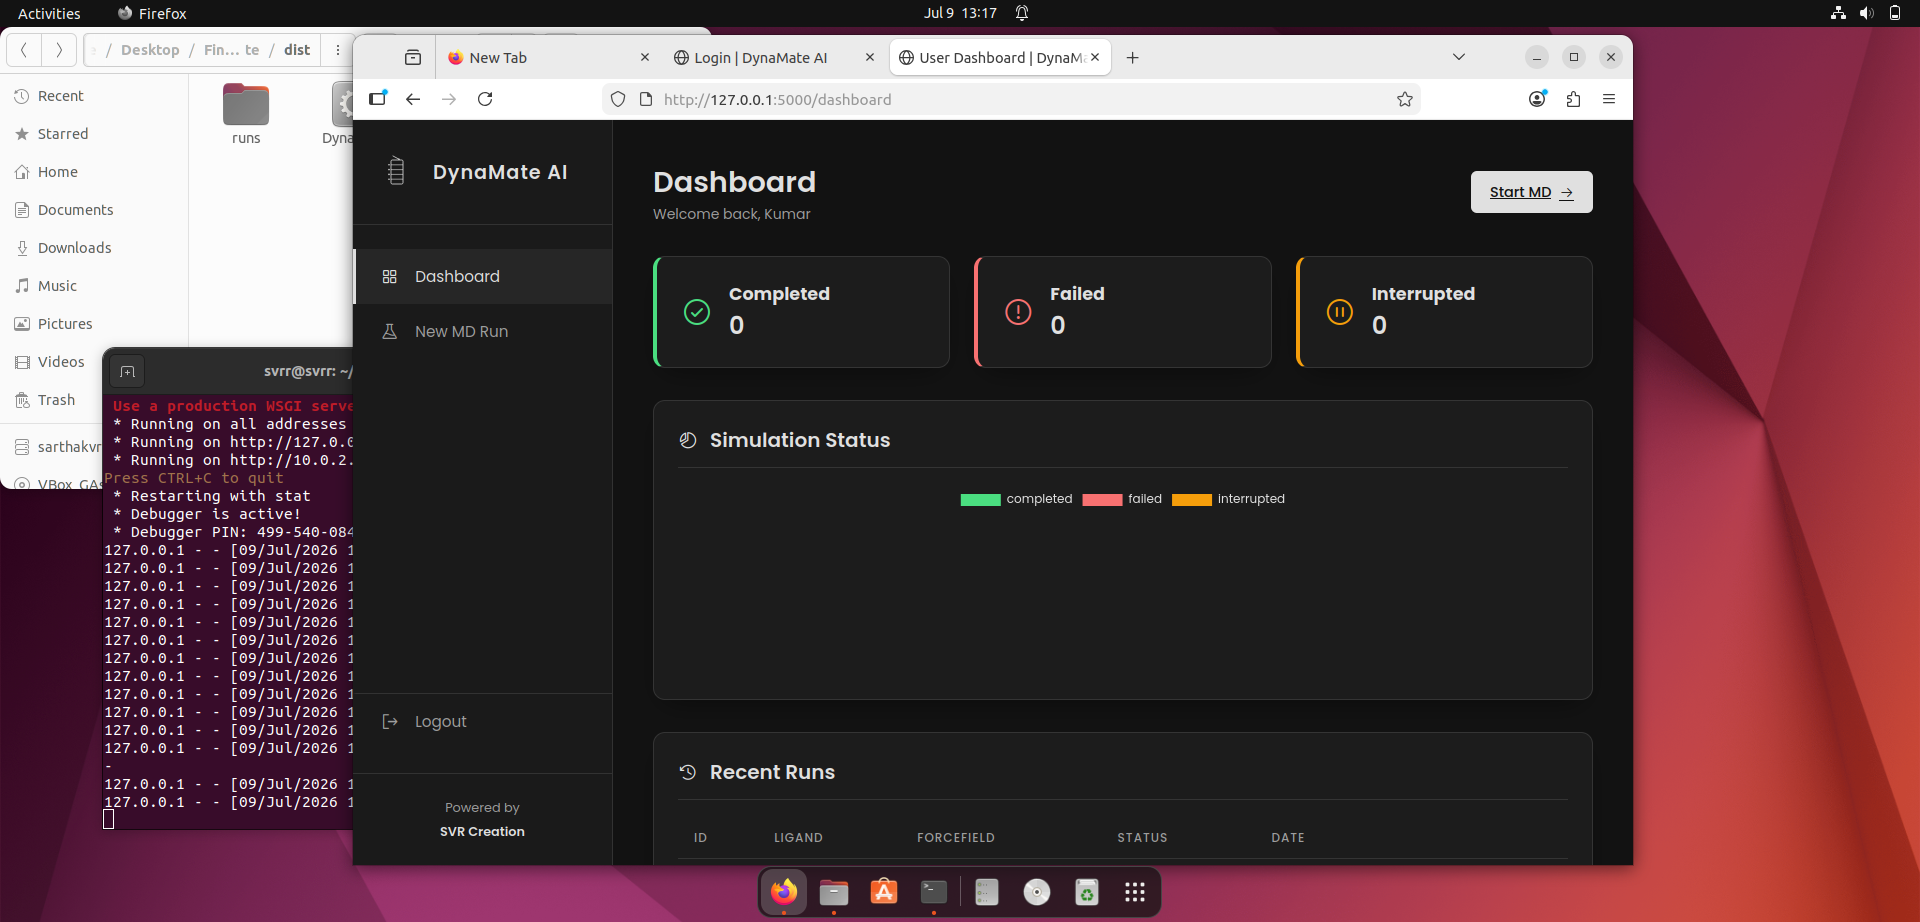Open the Firefox account icon
Viewport: 1920px width, 922px height.
1538,99
